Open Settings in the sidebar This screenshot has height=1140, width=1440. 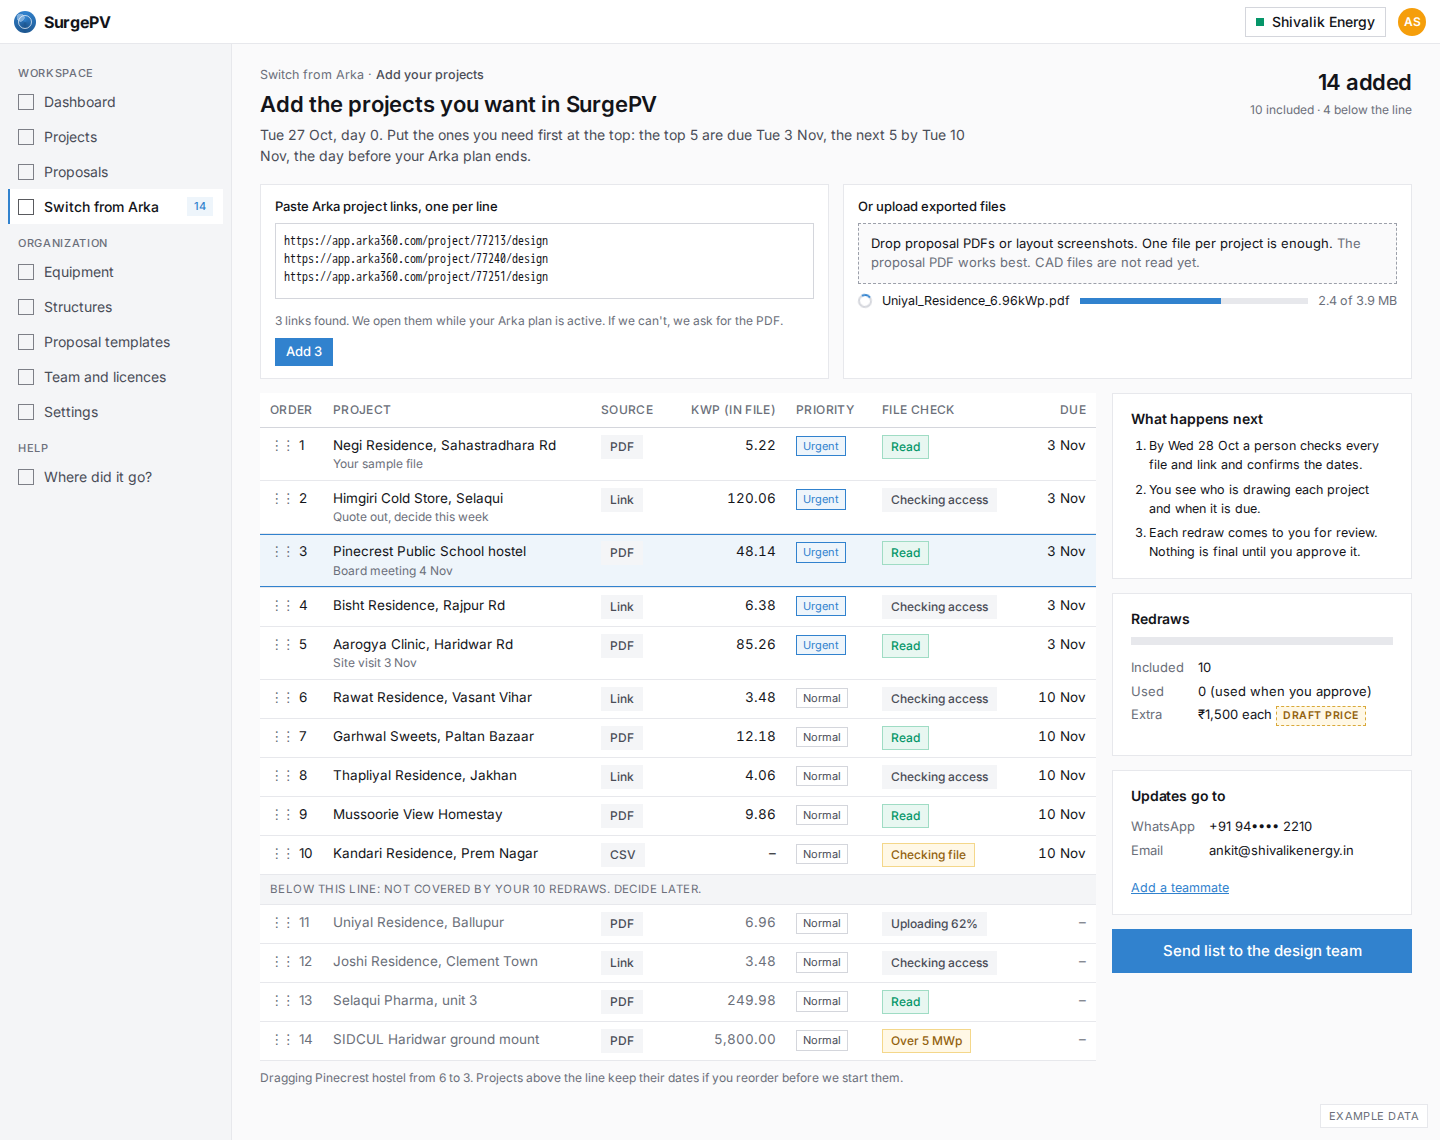[116, 412]
